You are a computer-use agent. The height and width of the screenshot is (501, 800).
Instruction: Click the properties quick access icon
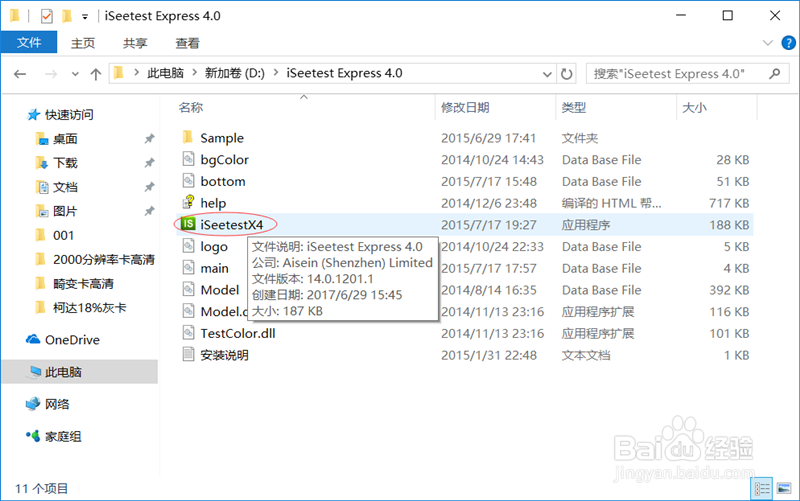pyautogui.click(x=46, y=16)
